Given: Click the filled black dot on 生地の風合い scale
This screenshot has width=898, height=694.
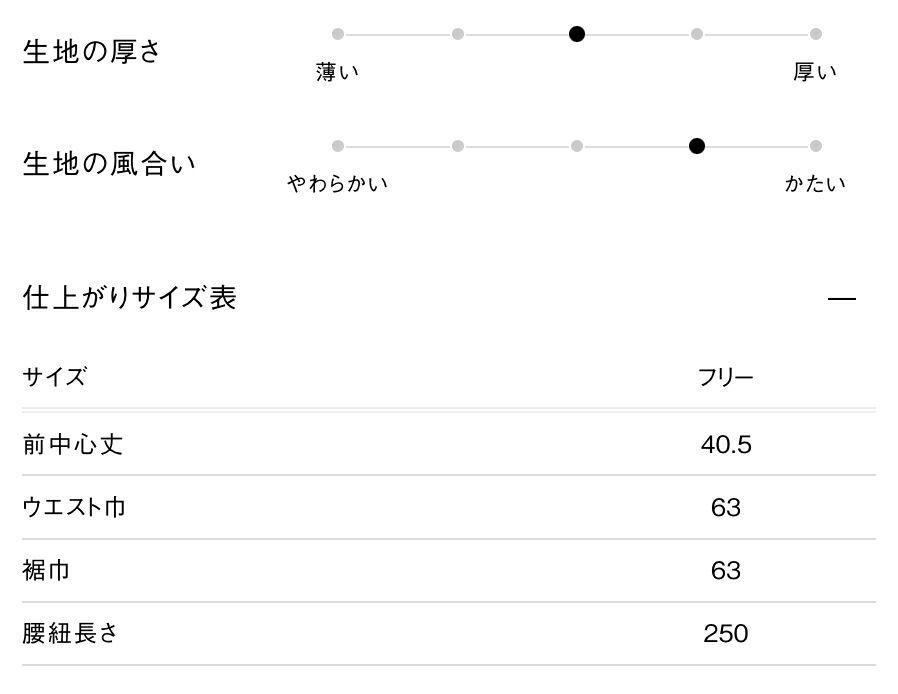Looking at the screenshot, I should pyautogui.click(x=697, y=146).
